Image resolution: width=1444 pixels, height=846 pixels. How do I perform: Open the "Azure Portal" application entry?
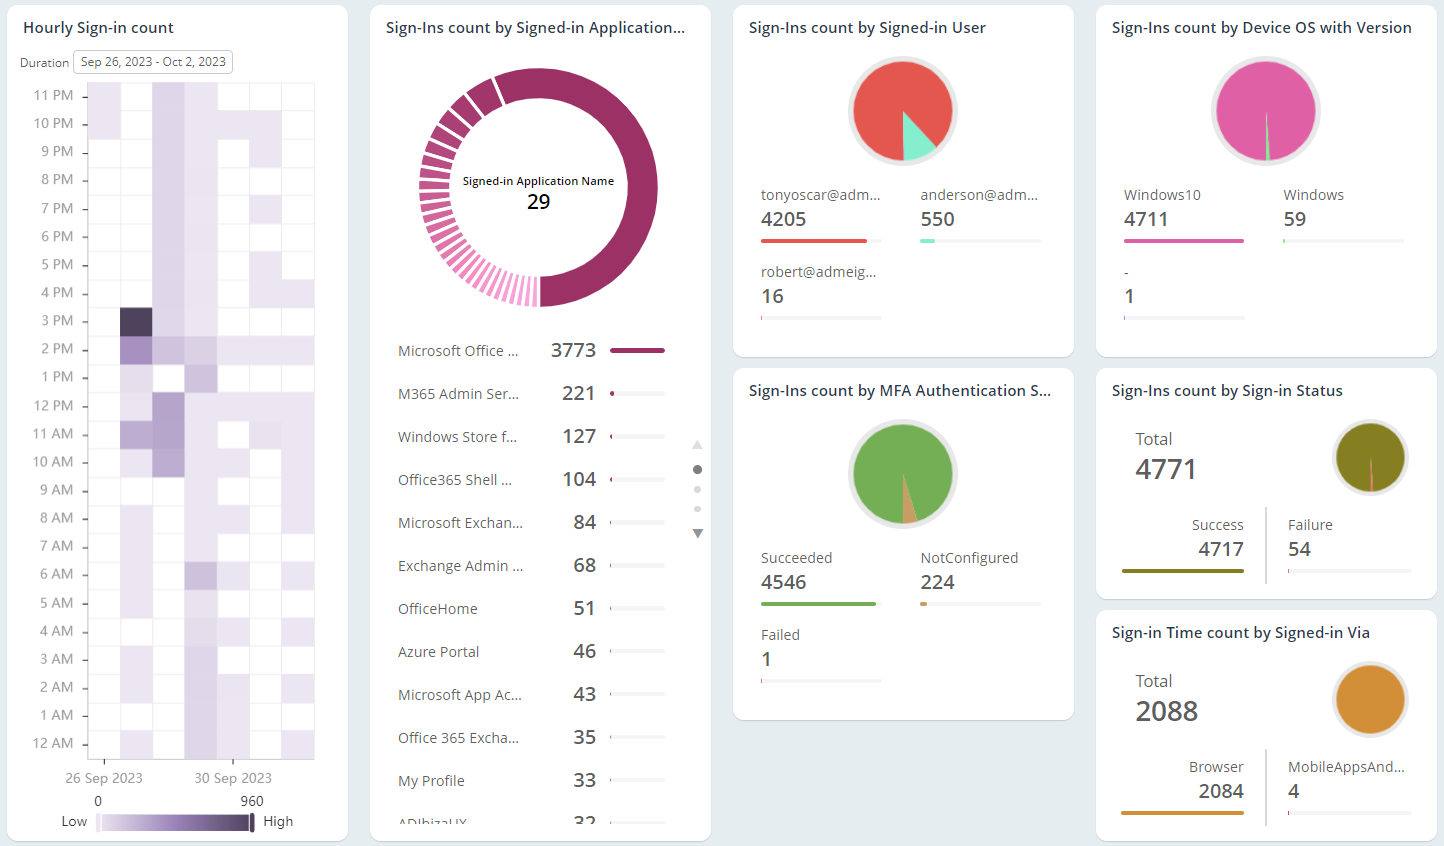[438, 651]
